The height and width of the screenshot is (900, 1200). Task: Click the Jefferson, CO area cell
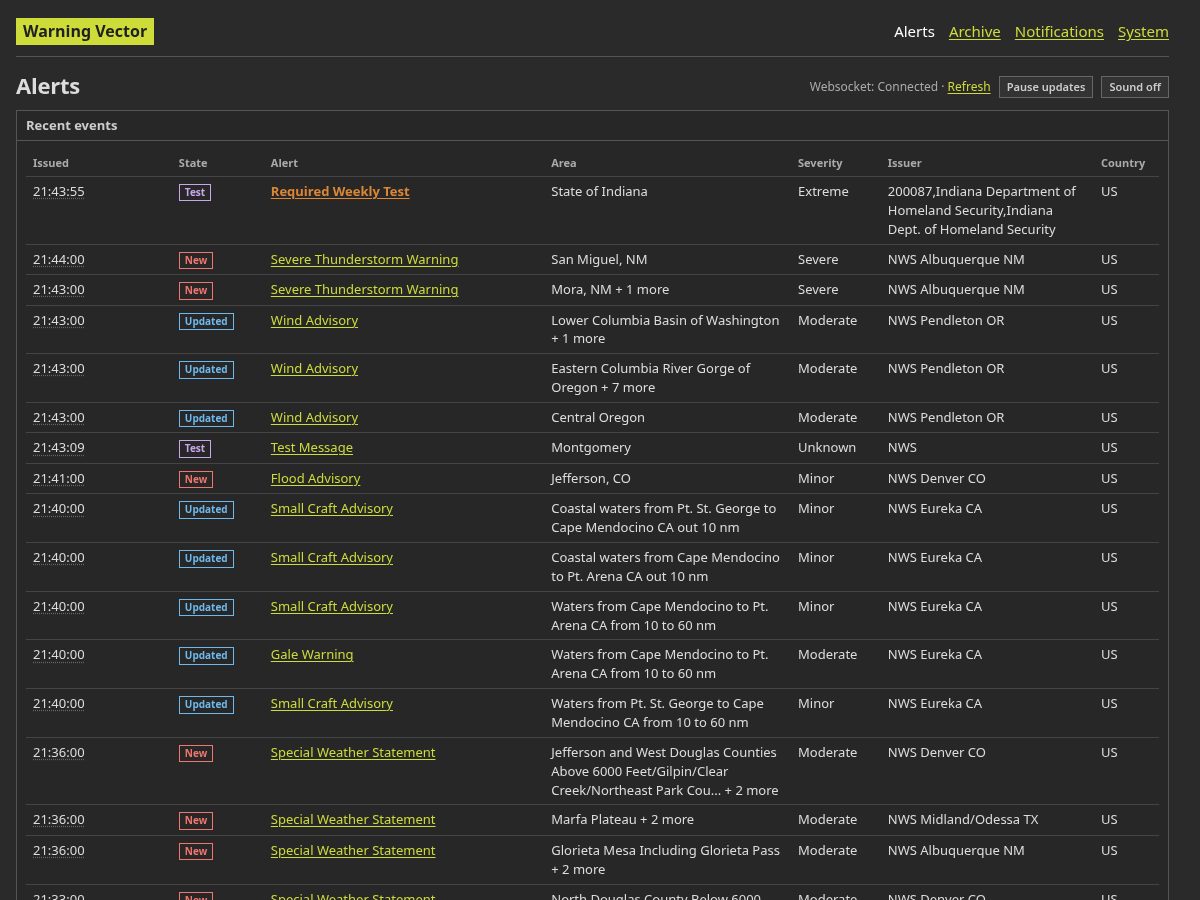[x=591, y=479]
